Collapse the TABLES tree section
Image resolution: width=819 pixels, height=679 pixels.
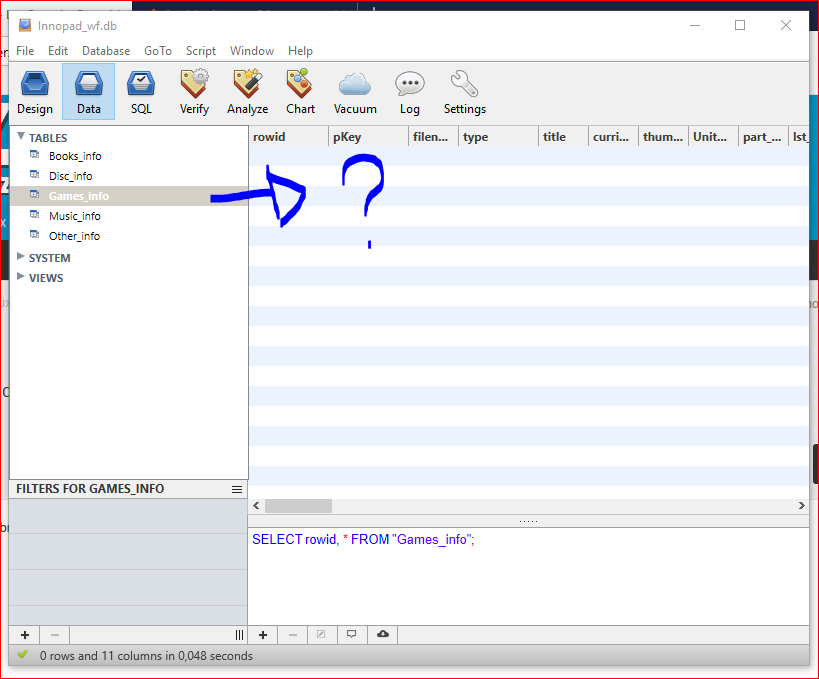click(21, 137)
